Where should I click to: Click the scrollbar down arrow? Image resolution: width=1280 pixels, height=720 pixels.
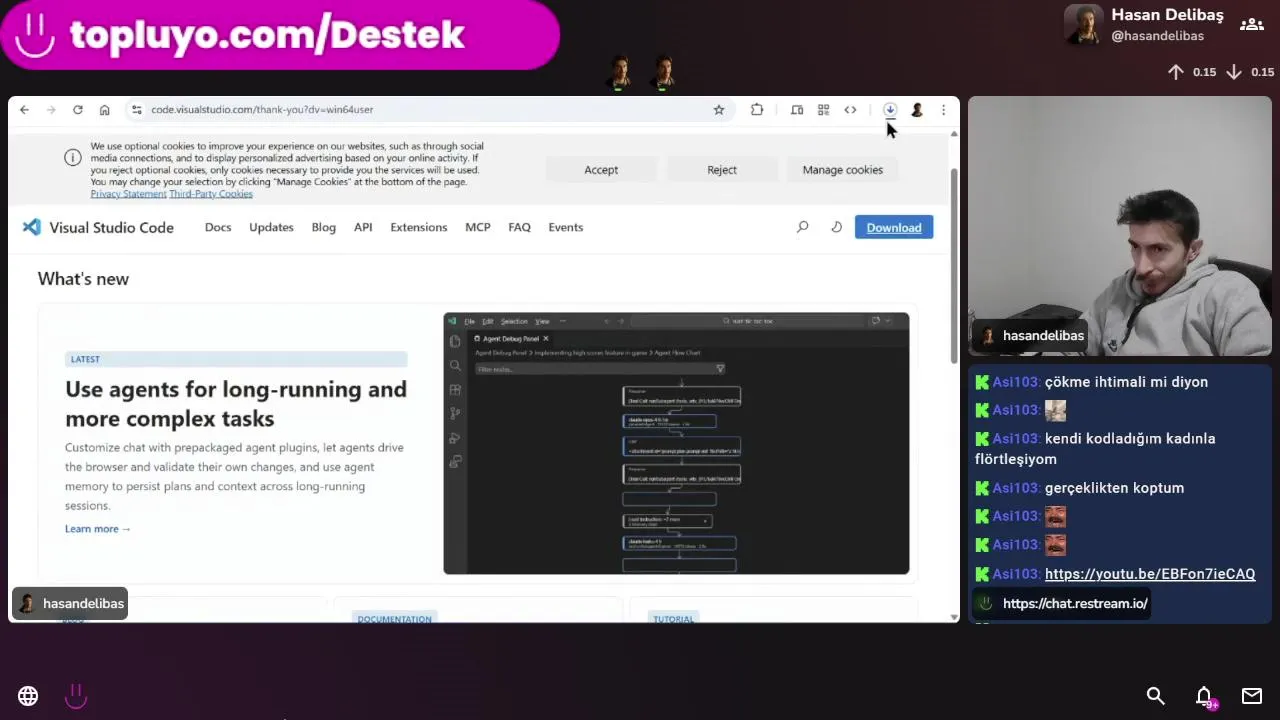(953, 617)
